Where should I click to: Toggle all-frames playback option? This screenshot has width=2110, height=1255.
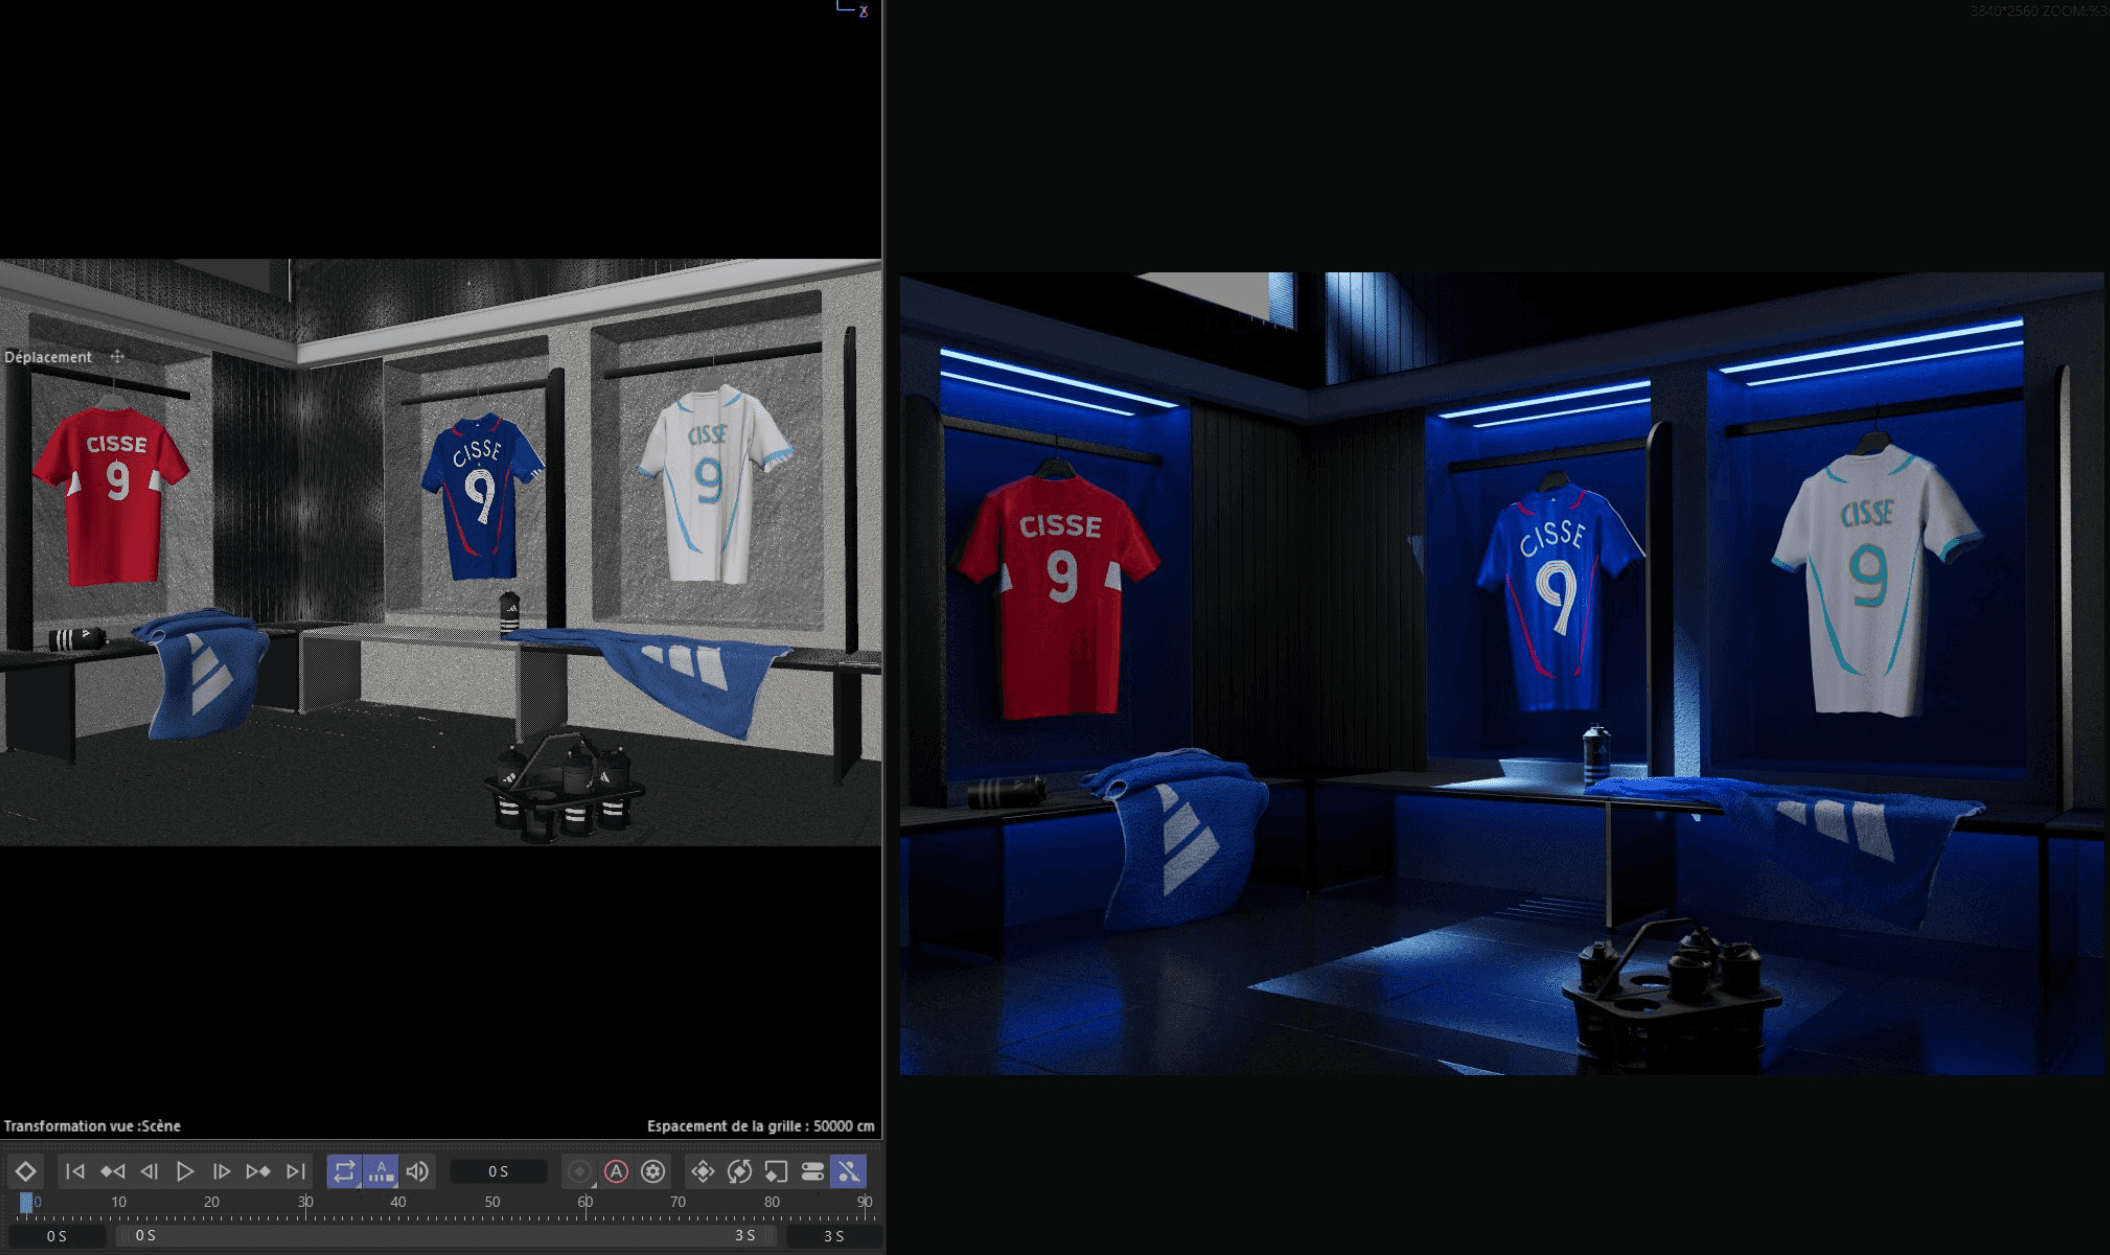(x=381, y=1171)
